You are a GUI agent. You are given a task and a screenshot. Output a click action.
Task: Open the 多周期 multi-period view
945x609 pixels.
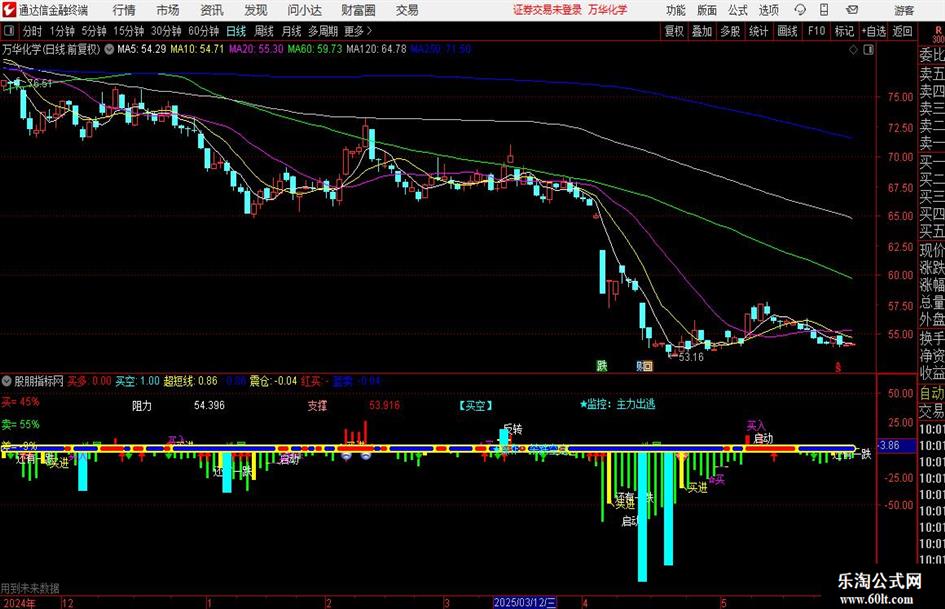323,31
